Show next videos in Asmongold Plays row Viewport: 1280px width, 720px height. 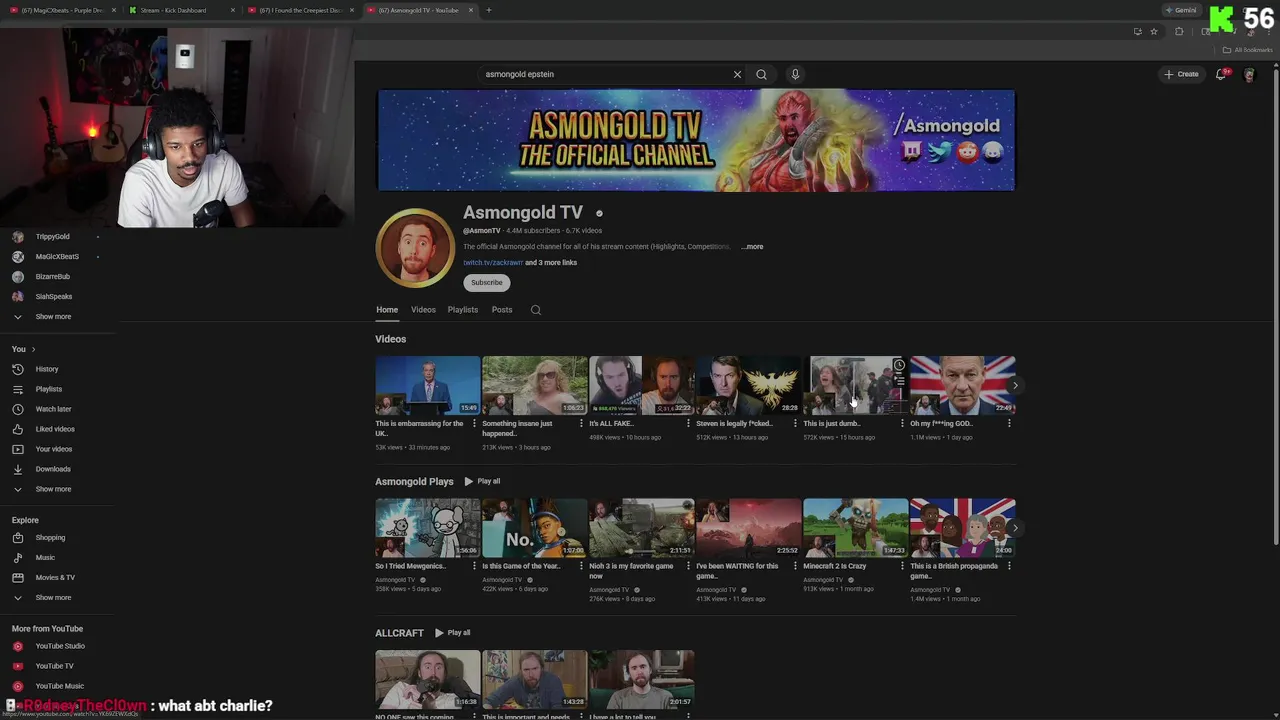click(1015, 528)
